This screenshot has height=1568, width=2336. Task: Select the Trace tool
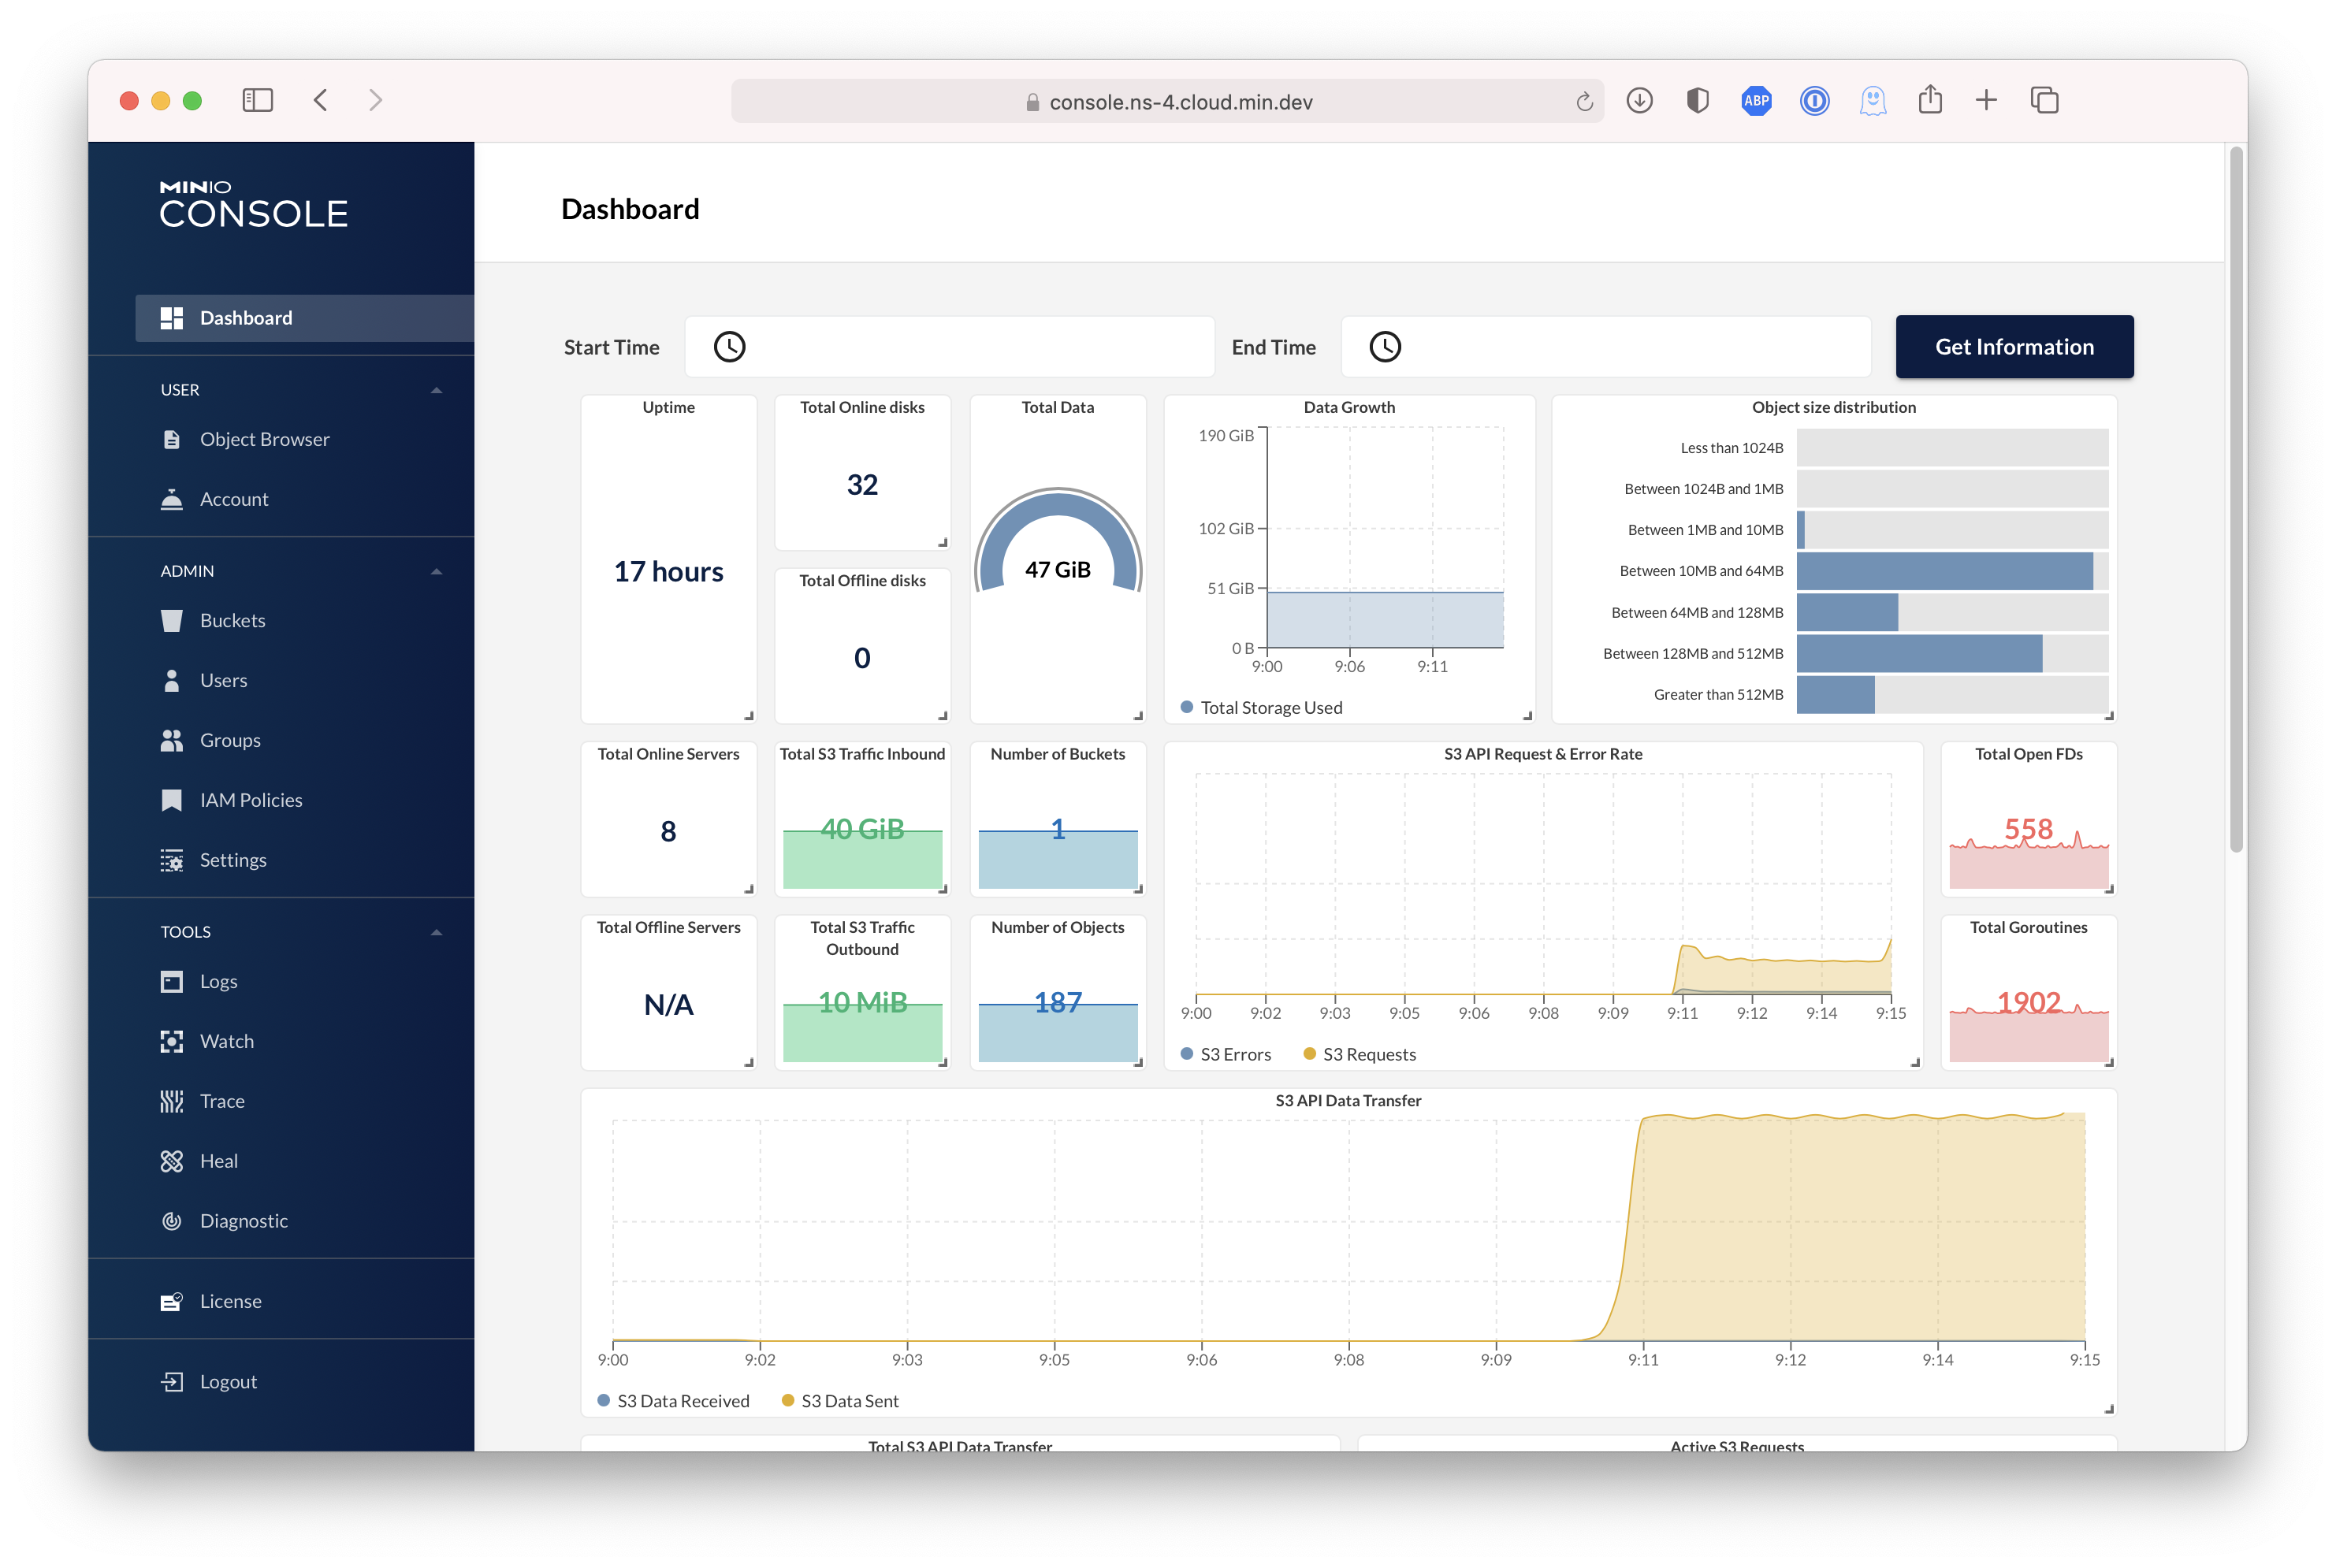coord(221,1100)
